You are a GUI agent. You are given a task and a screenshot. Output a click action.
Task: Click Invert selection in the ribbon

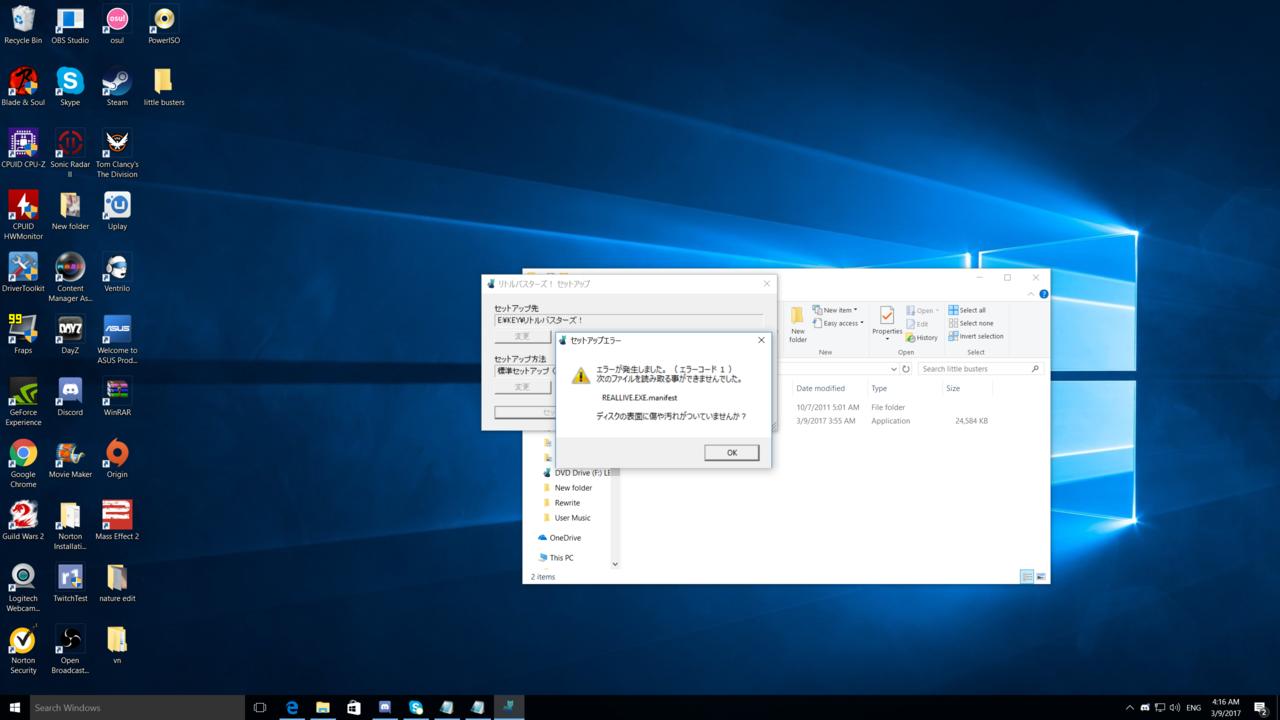975,336
